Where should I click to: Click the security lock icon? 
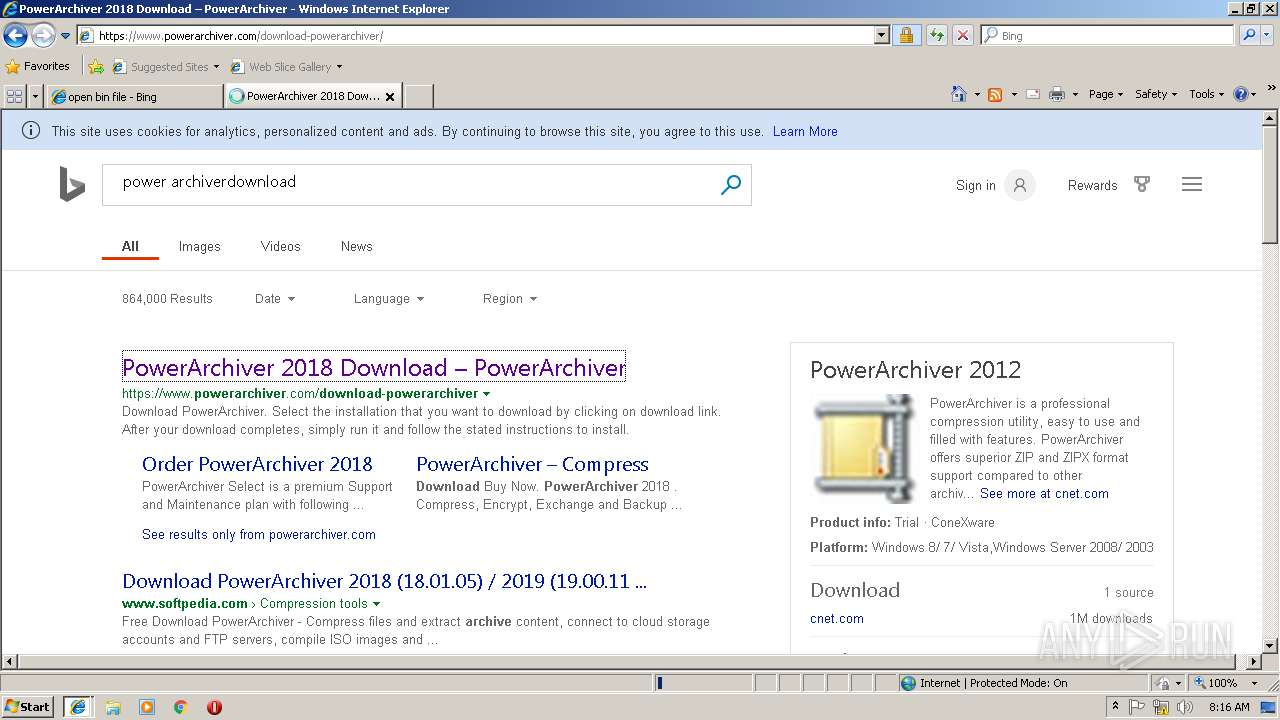(906, 36)
